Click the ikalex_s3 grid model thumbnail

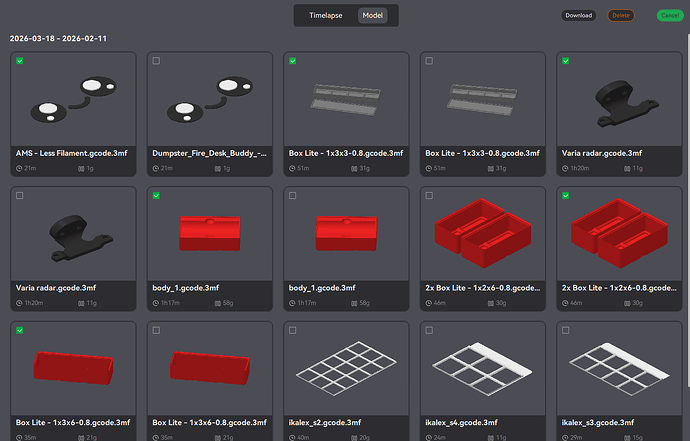click(x=619, y=369)
